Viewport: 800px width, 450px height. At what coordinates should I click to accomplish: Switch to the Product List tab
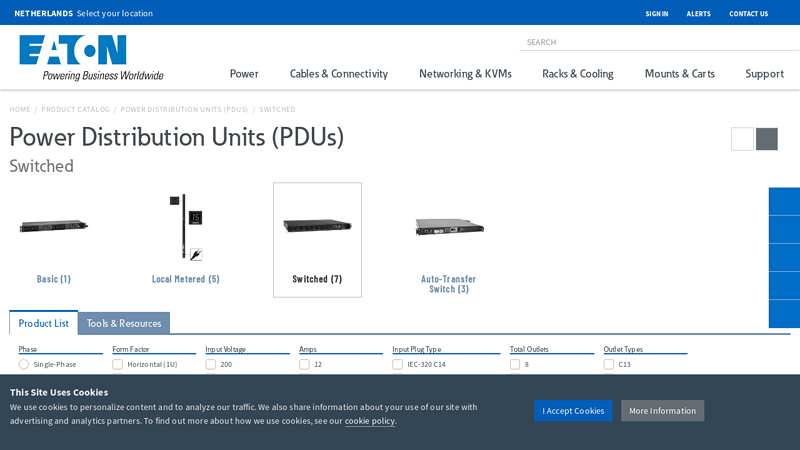coord(43,323)
